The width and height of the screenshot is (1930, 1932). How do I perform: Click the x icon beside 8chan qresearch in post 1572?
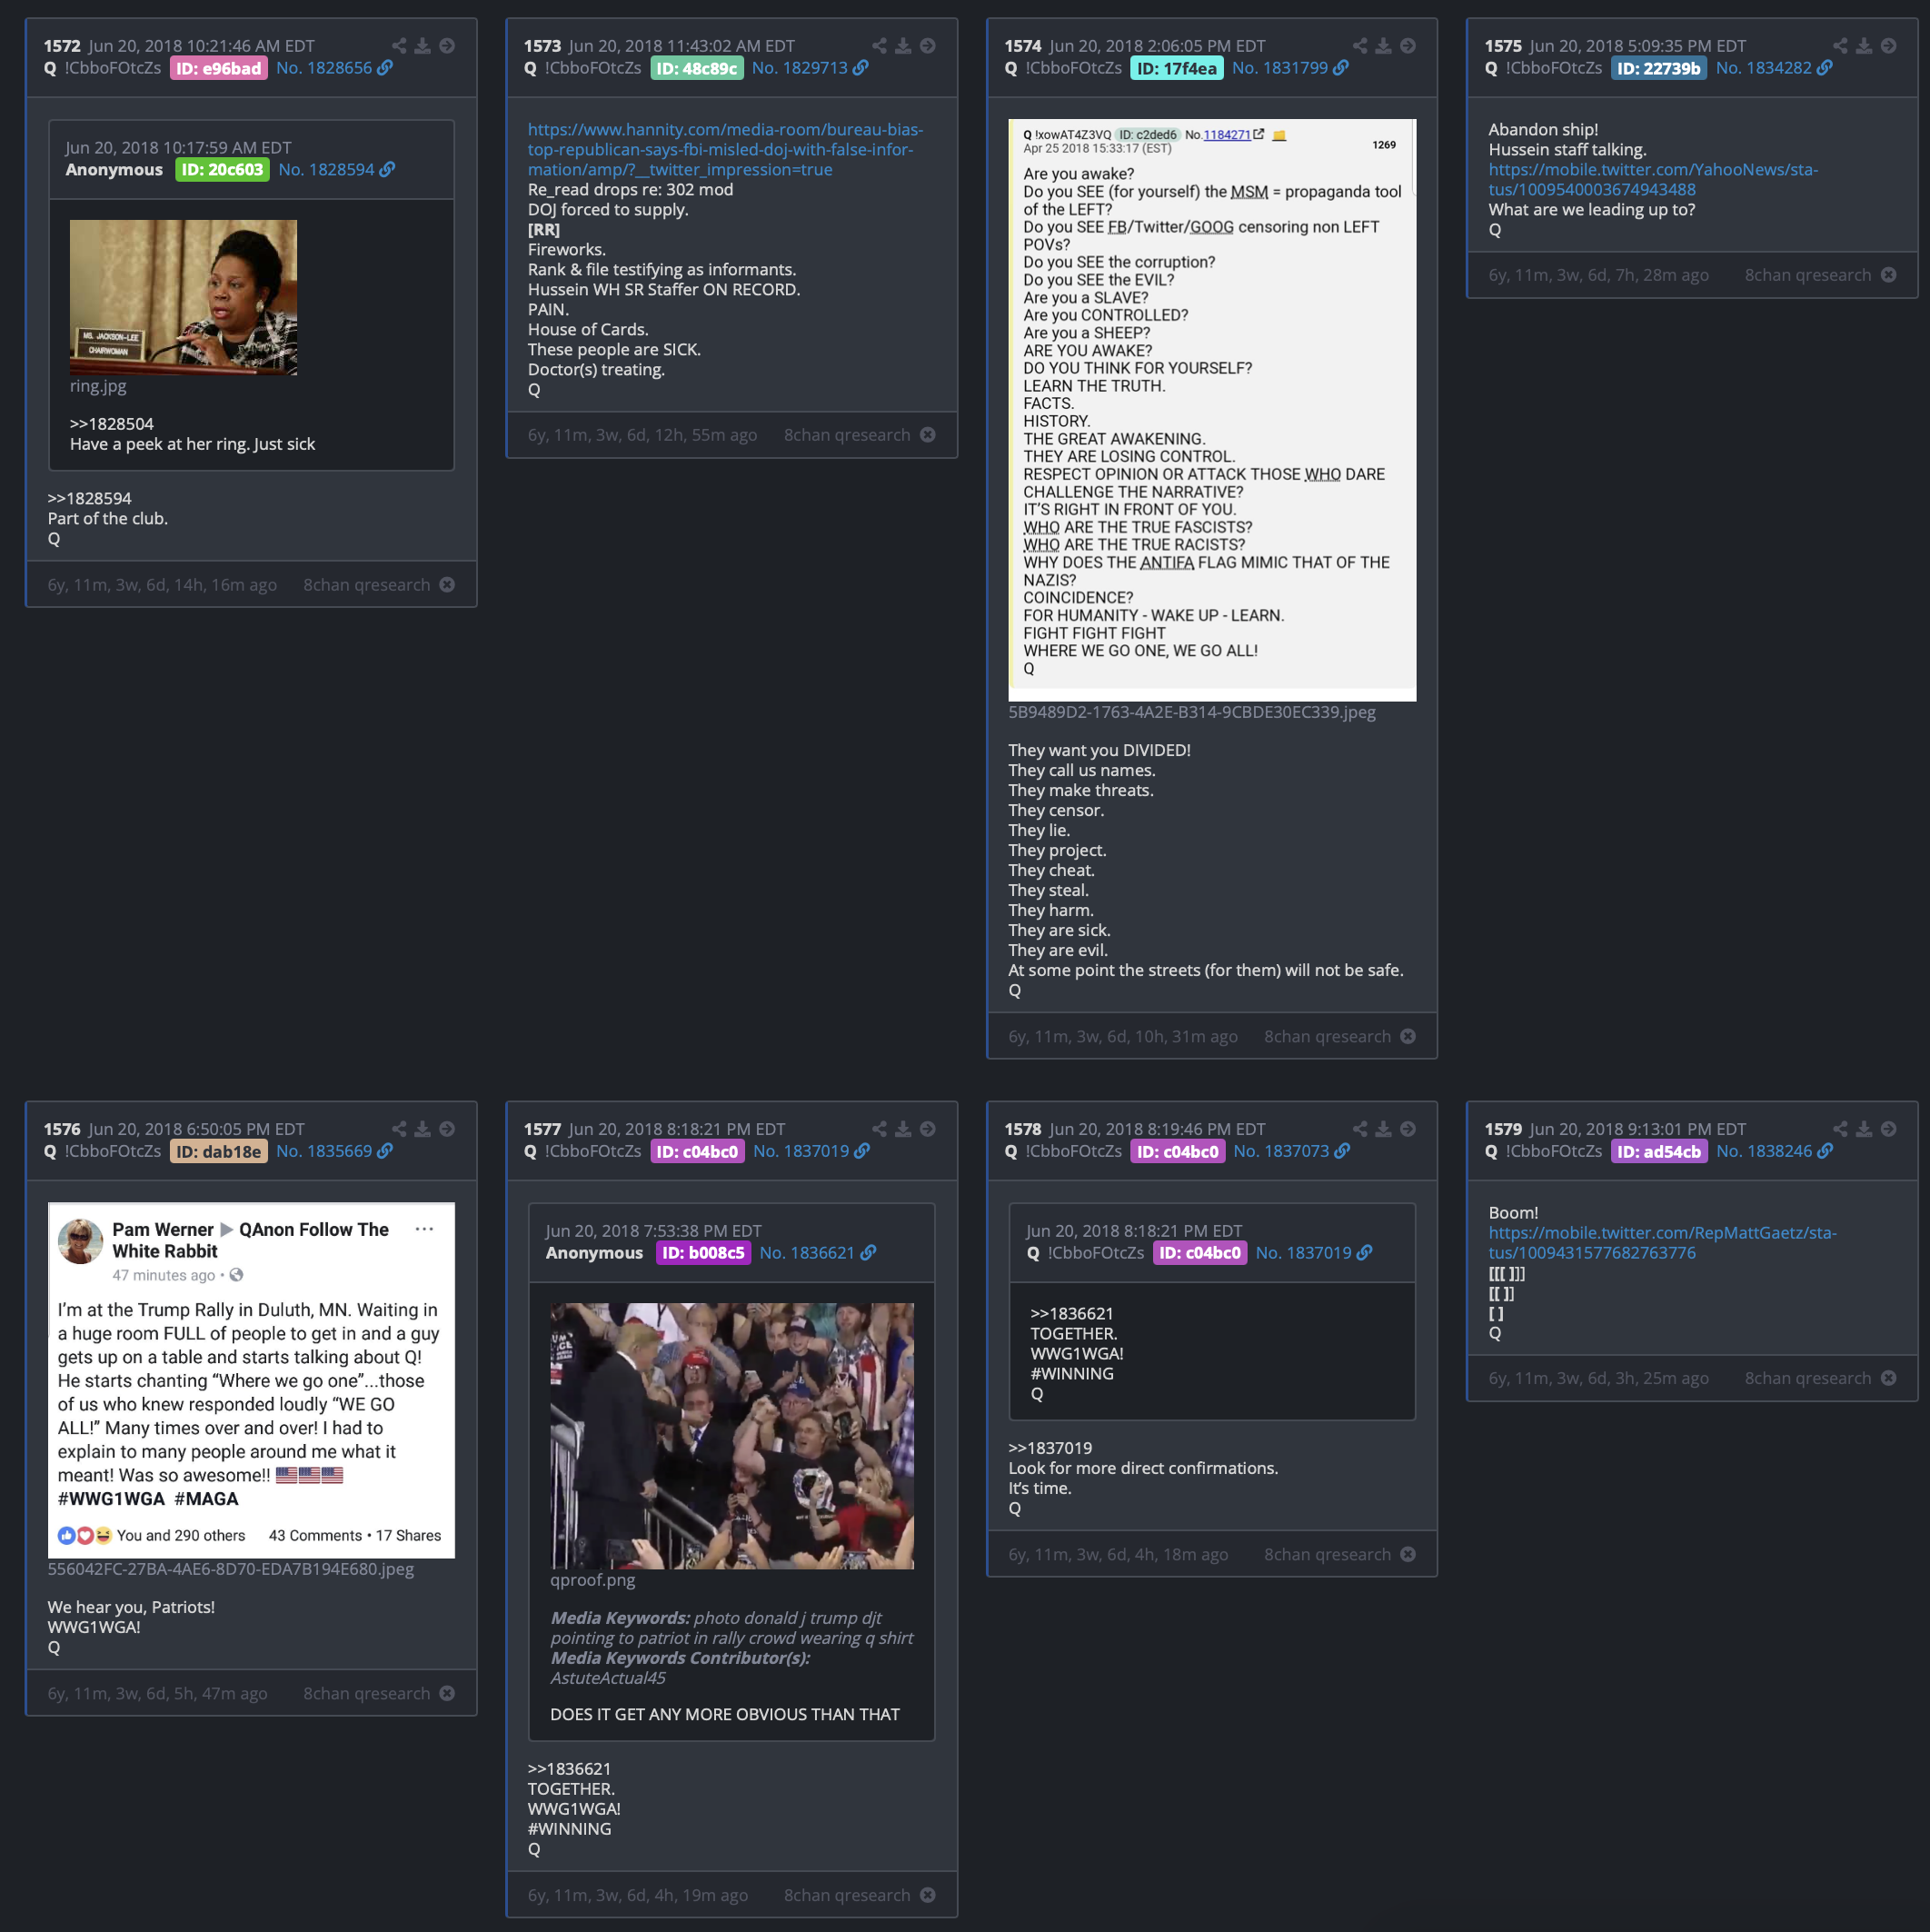[x=447, y=585]
